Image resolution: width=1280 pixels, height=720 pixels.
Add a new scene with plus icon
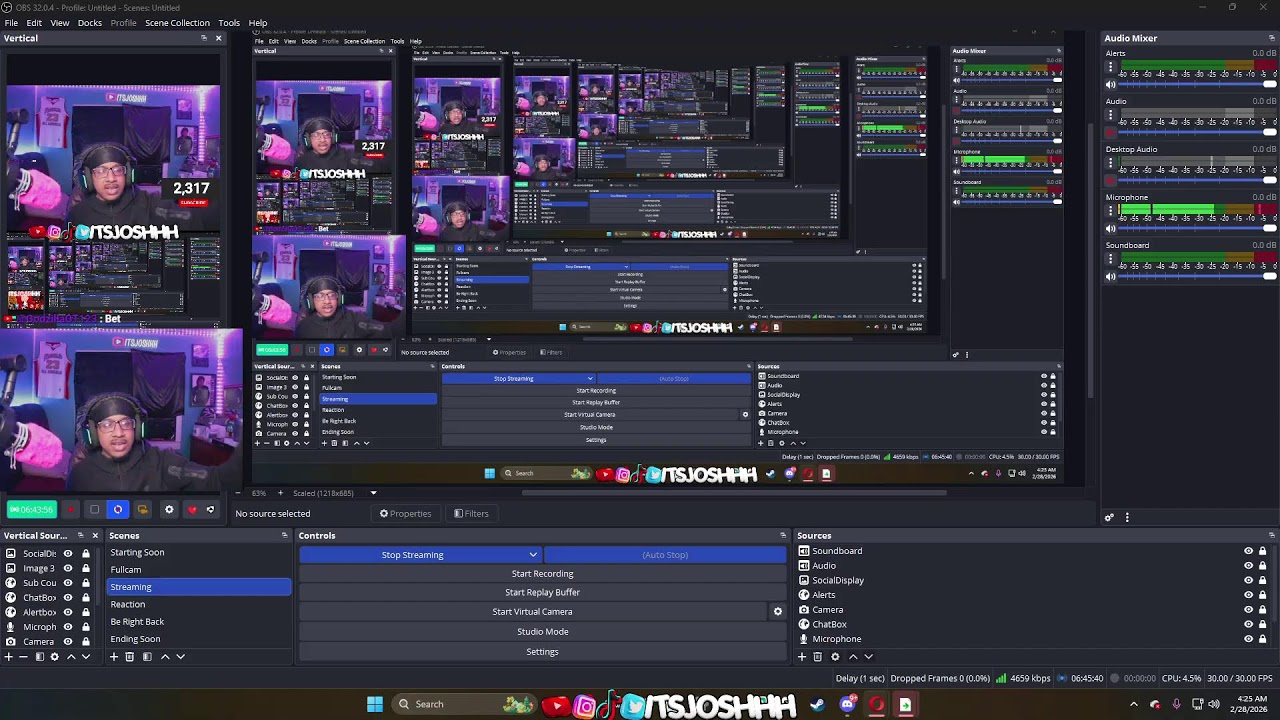(114, 657)
